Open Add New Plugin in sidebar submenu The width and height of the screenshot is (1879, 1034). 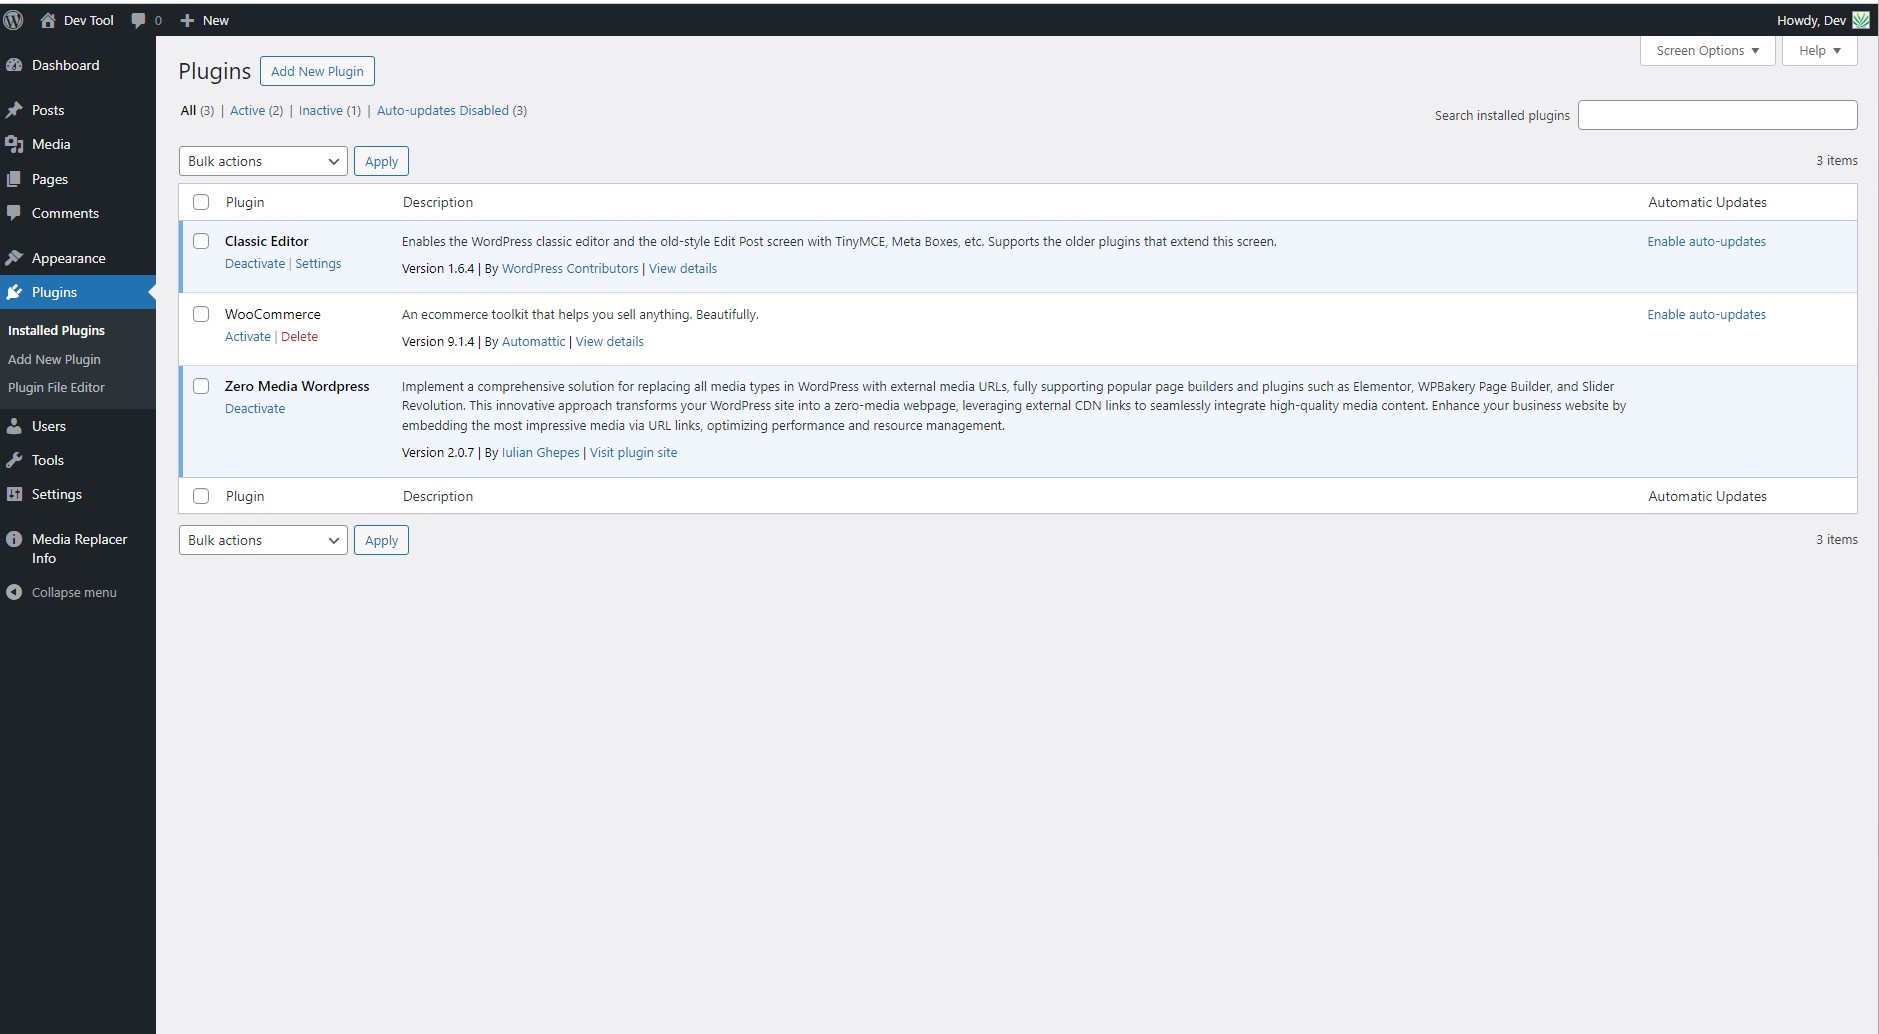54,359
